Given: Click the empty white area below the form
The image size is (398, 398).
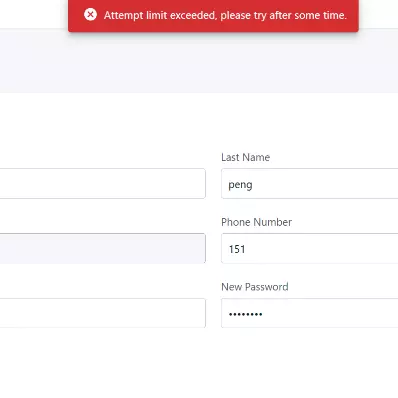Looking at the screenshot, I should coord(199,363).
